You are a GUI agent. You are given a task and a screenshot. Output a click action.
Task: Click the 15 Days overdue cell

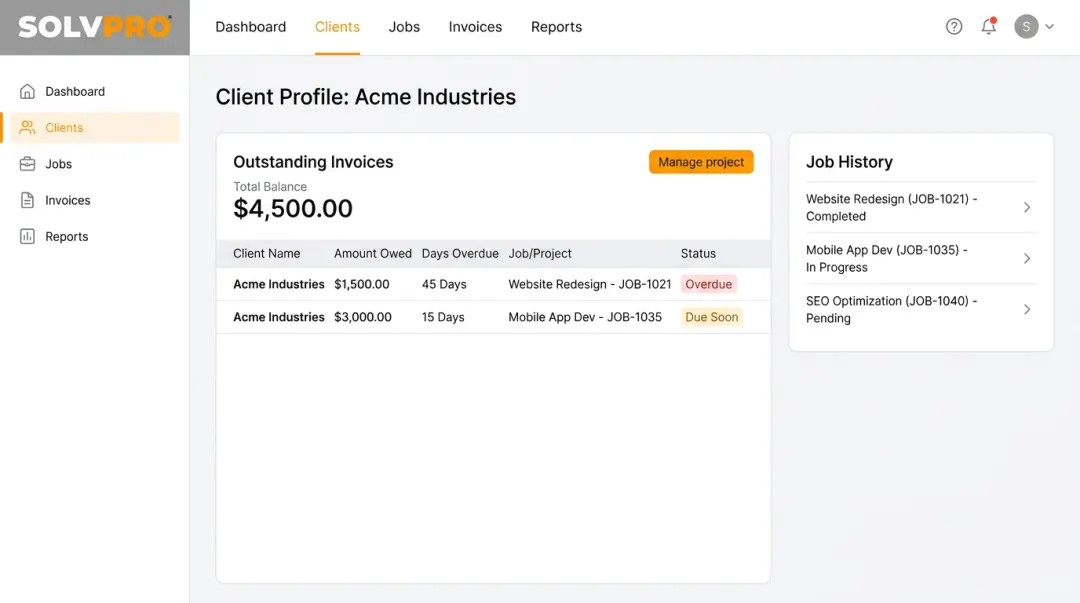pyautogui.click(x=443, y=317)
